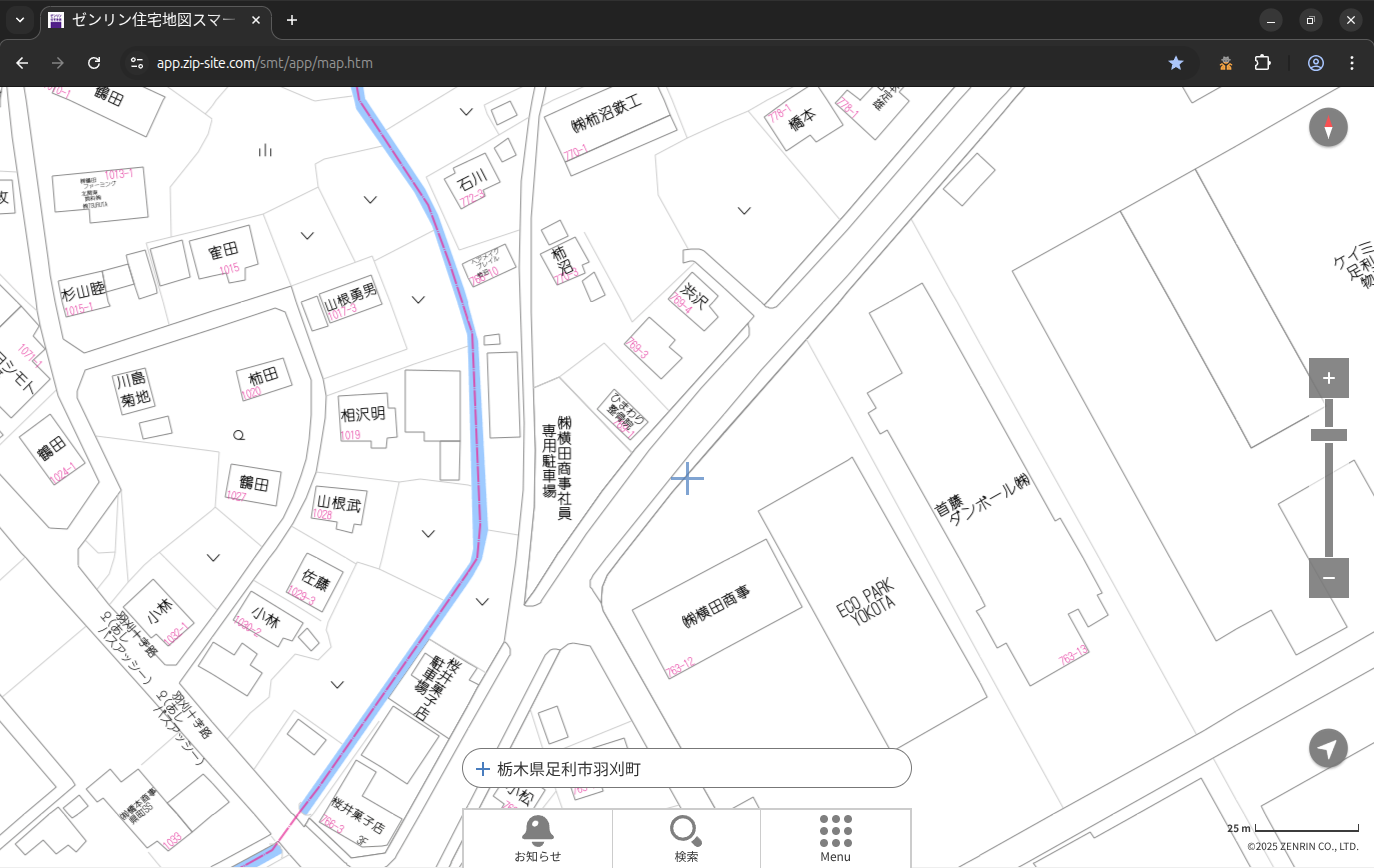Expand the tab search dropdown arrow
The height and width of the screenshot is (868, 1374).
click(x=20, y=20)
